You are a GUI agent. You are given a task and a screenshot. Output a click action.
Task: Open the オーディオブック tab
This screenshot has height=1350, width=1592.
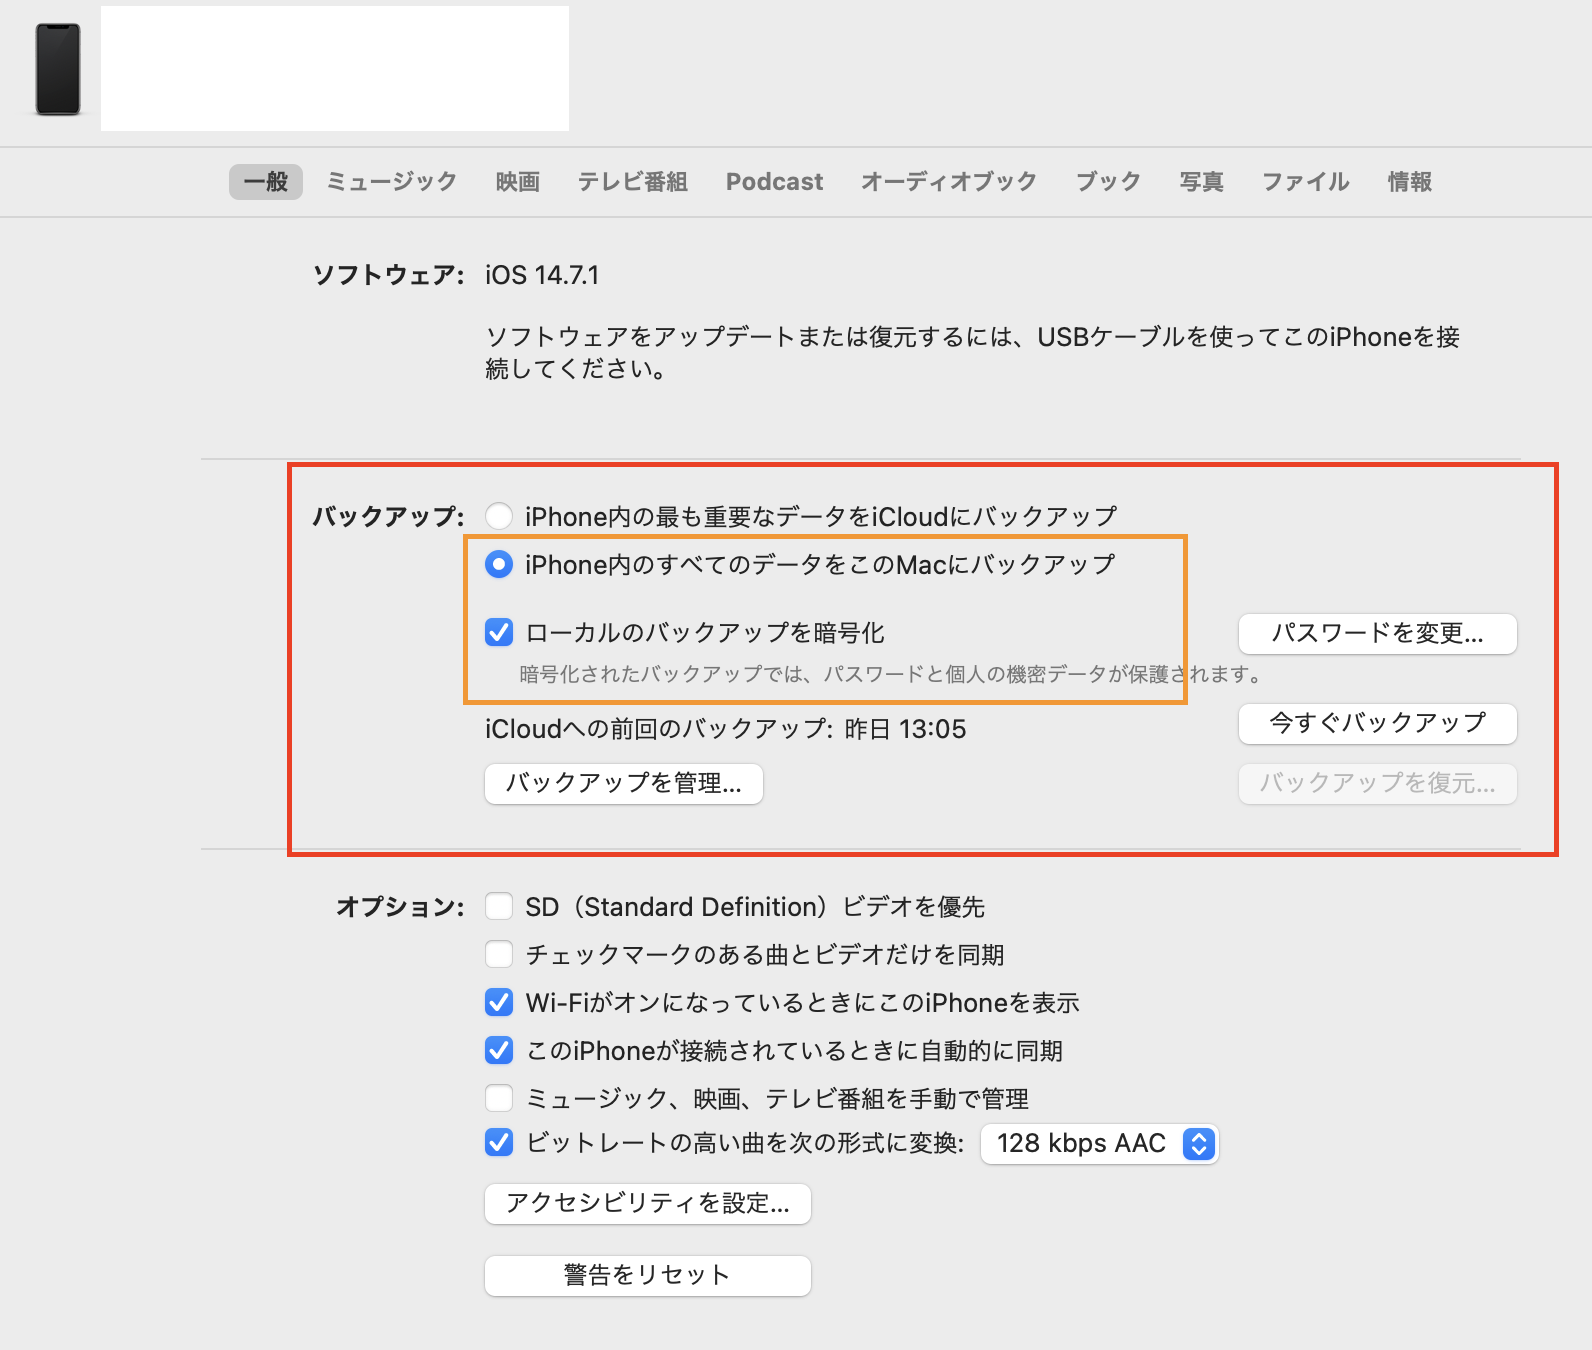coord(949,182)
